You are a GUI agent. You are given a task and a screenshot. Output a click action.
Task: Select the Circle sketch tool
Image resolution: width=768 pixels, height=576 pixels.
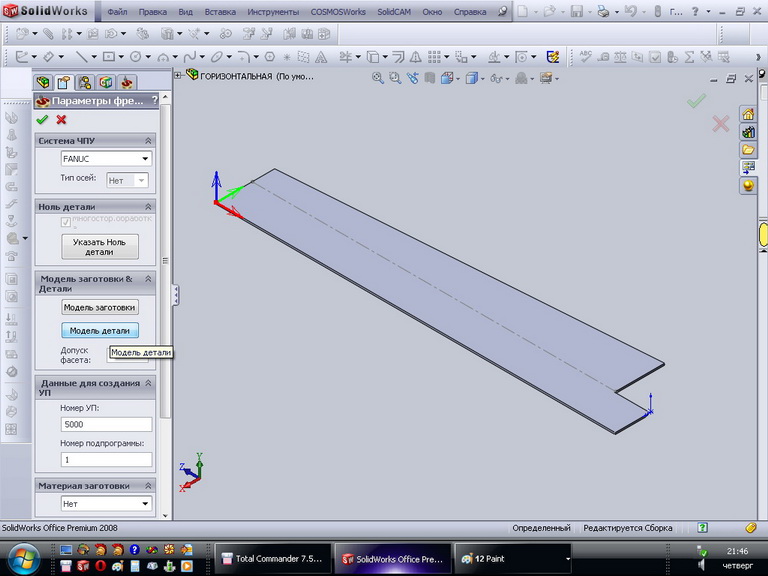136,57
